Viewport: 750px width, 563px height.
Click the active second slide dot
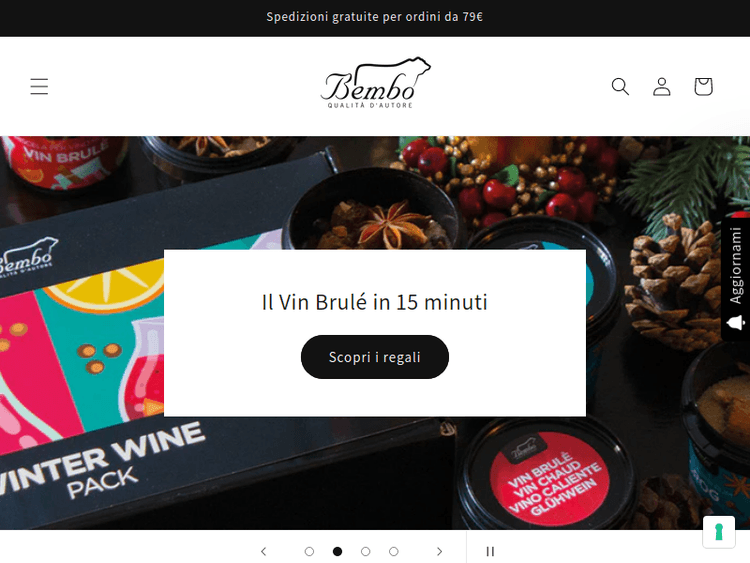[x=337, y=552]
